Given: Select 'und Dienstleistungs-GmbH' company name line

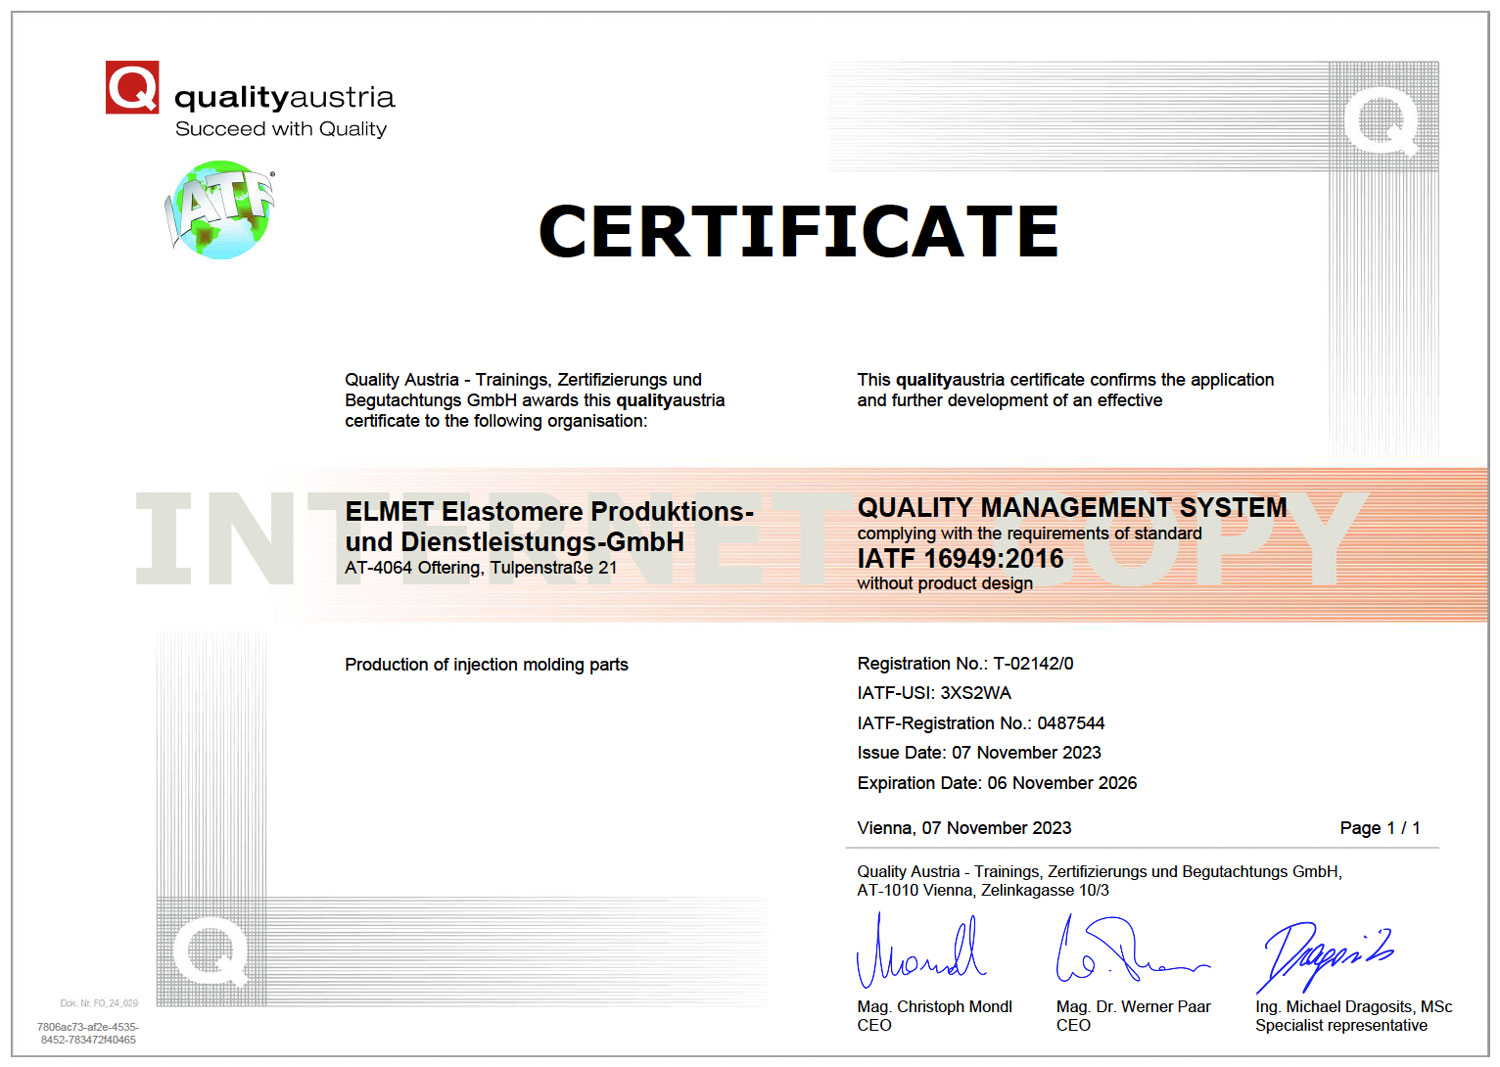Looking at the screenshot, I should pos(515,542).
